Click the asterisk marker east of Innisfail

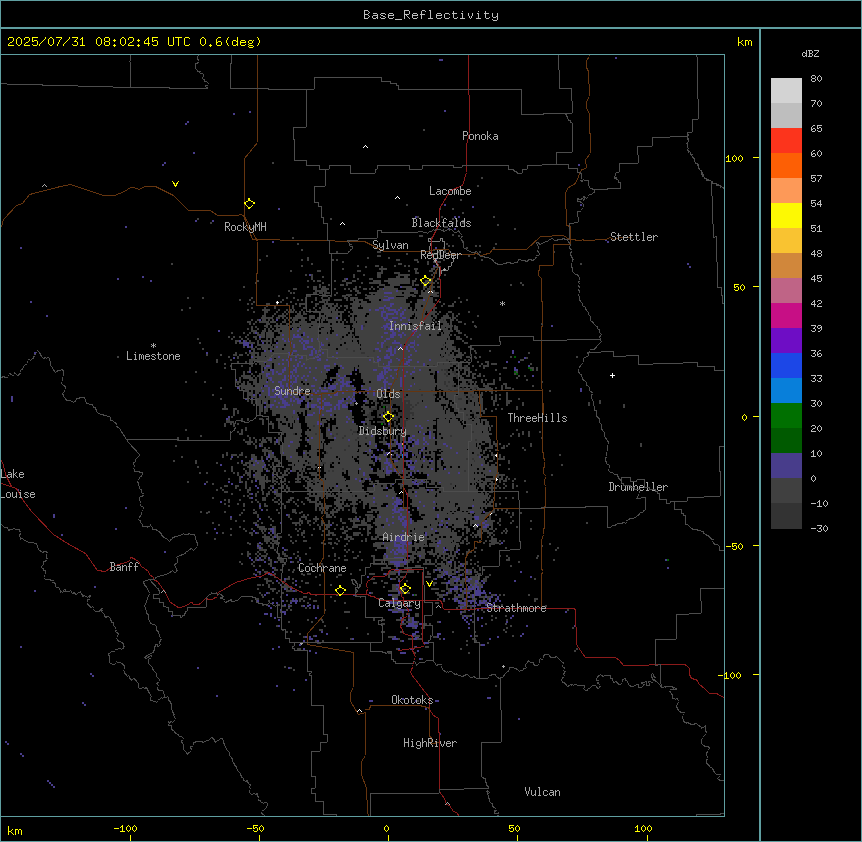[502, 303]
